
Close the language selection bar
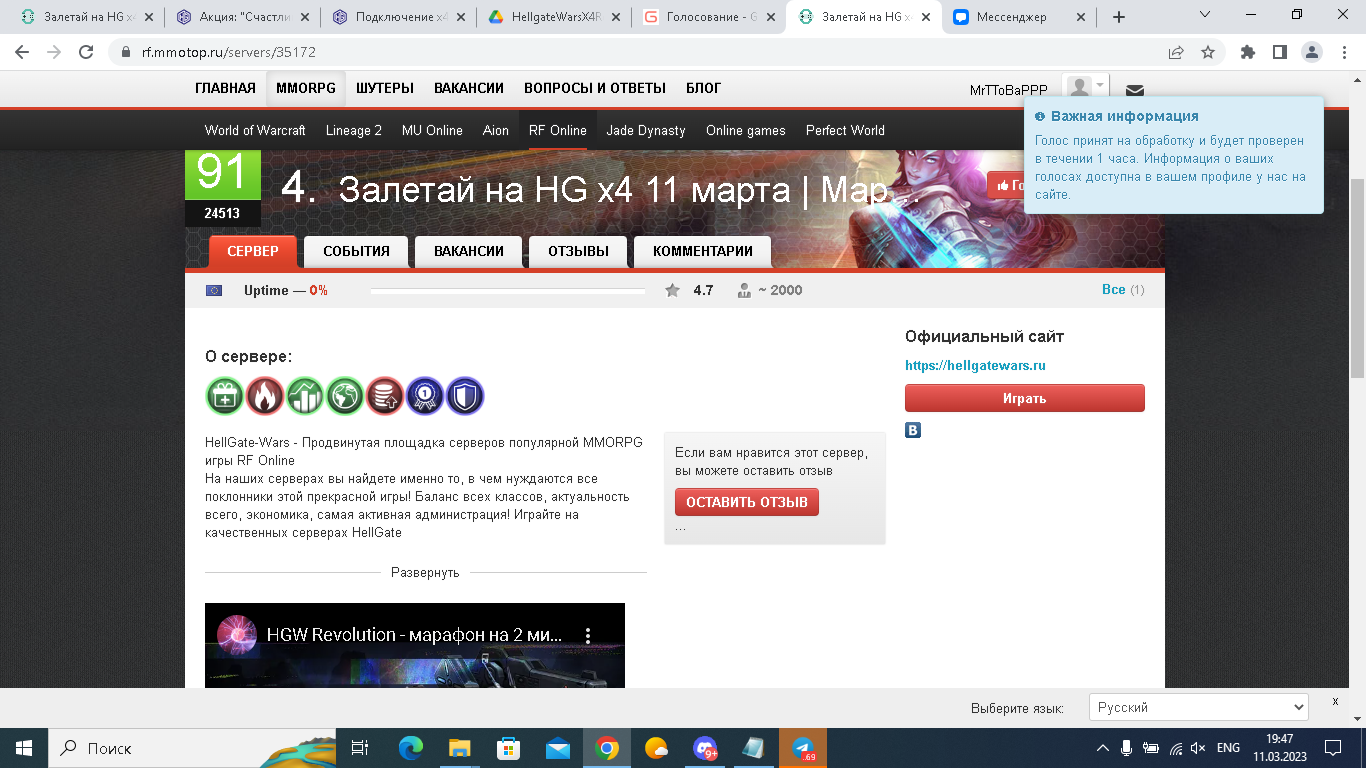tap(1335, 702)
